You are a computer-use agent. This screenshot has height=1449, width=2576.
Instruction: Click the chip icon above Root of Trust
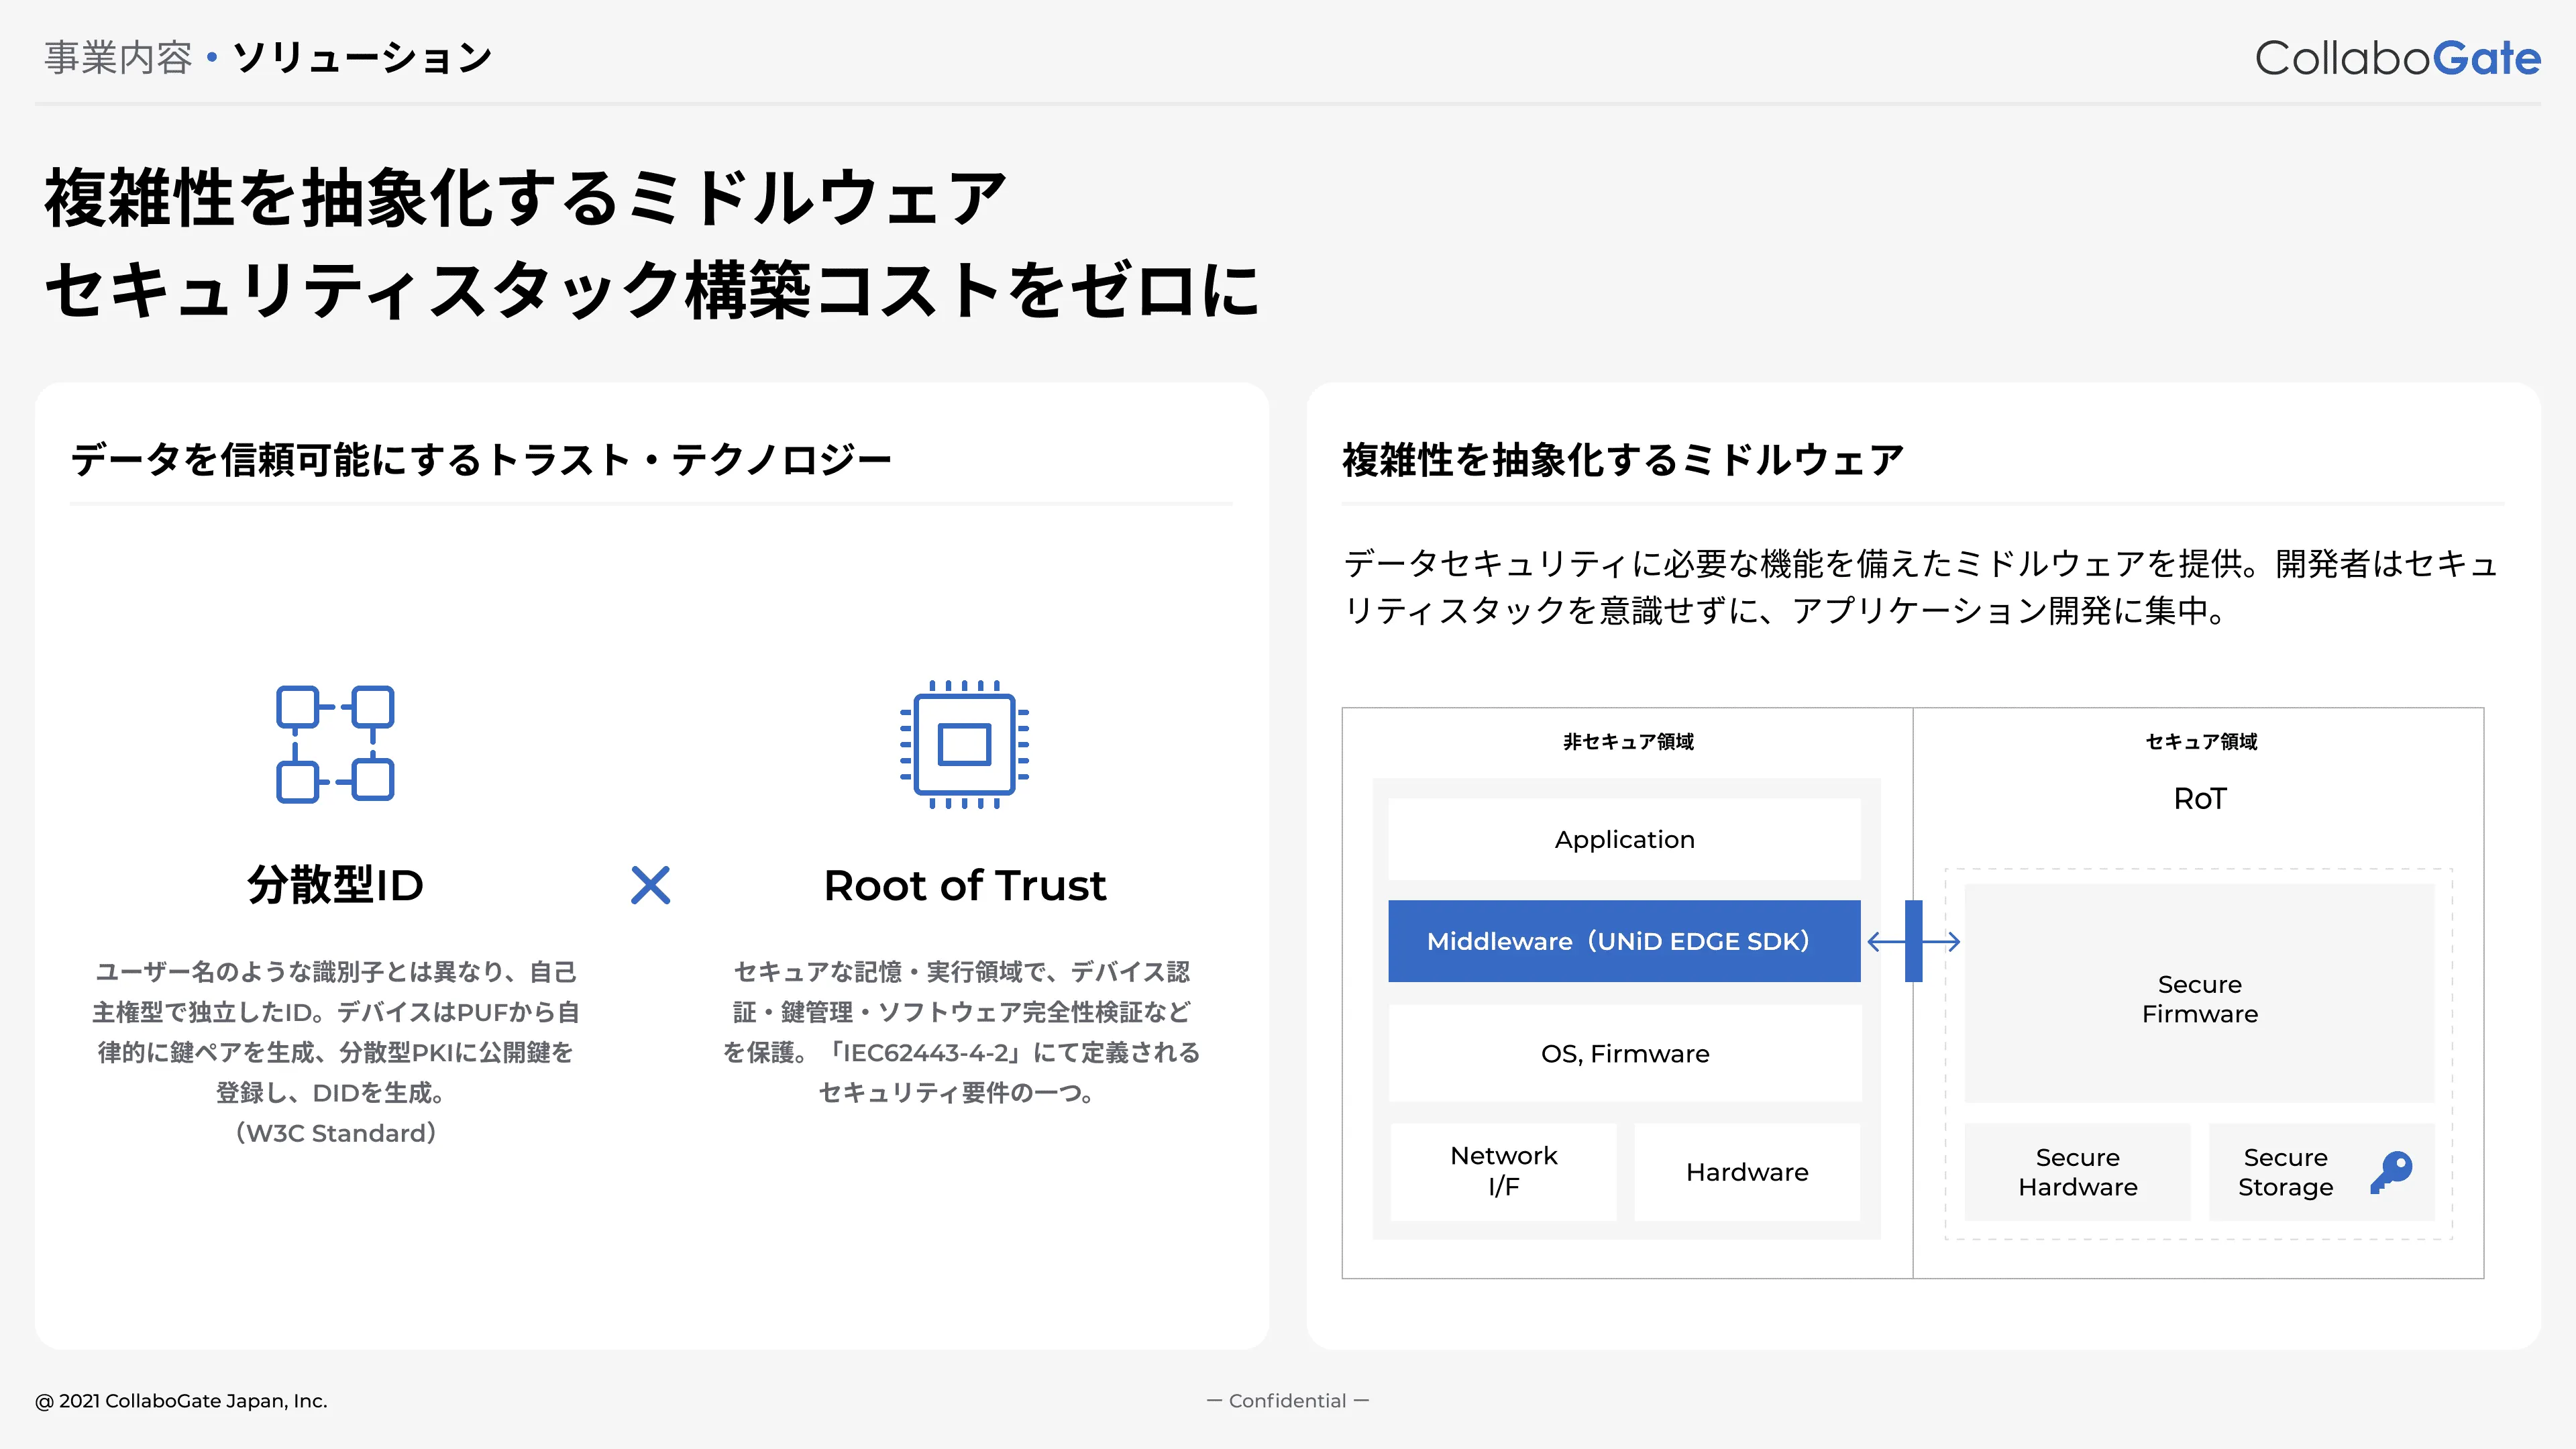tap(964, 744)
